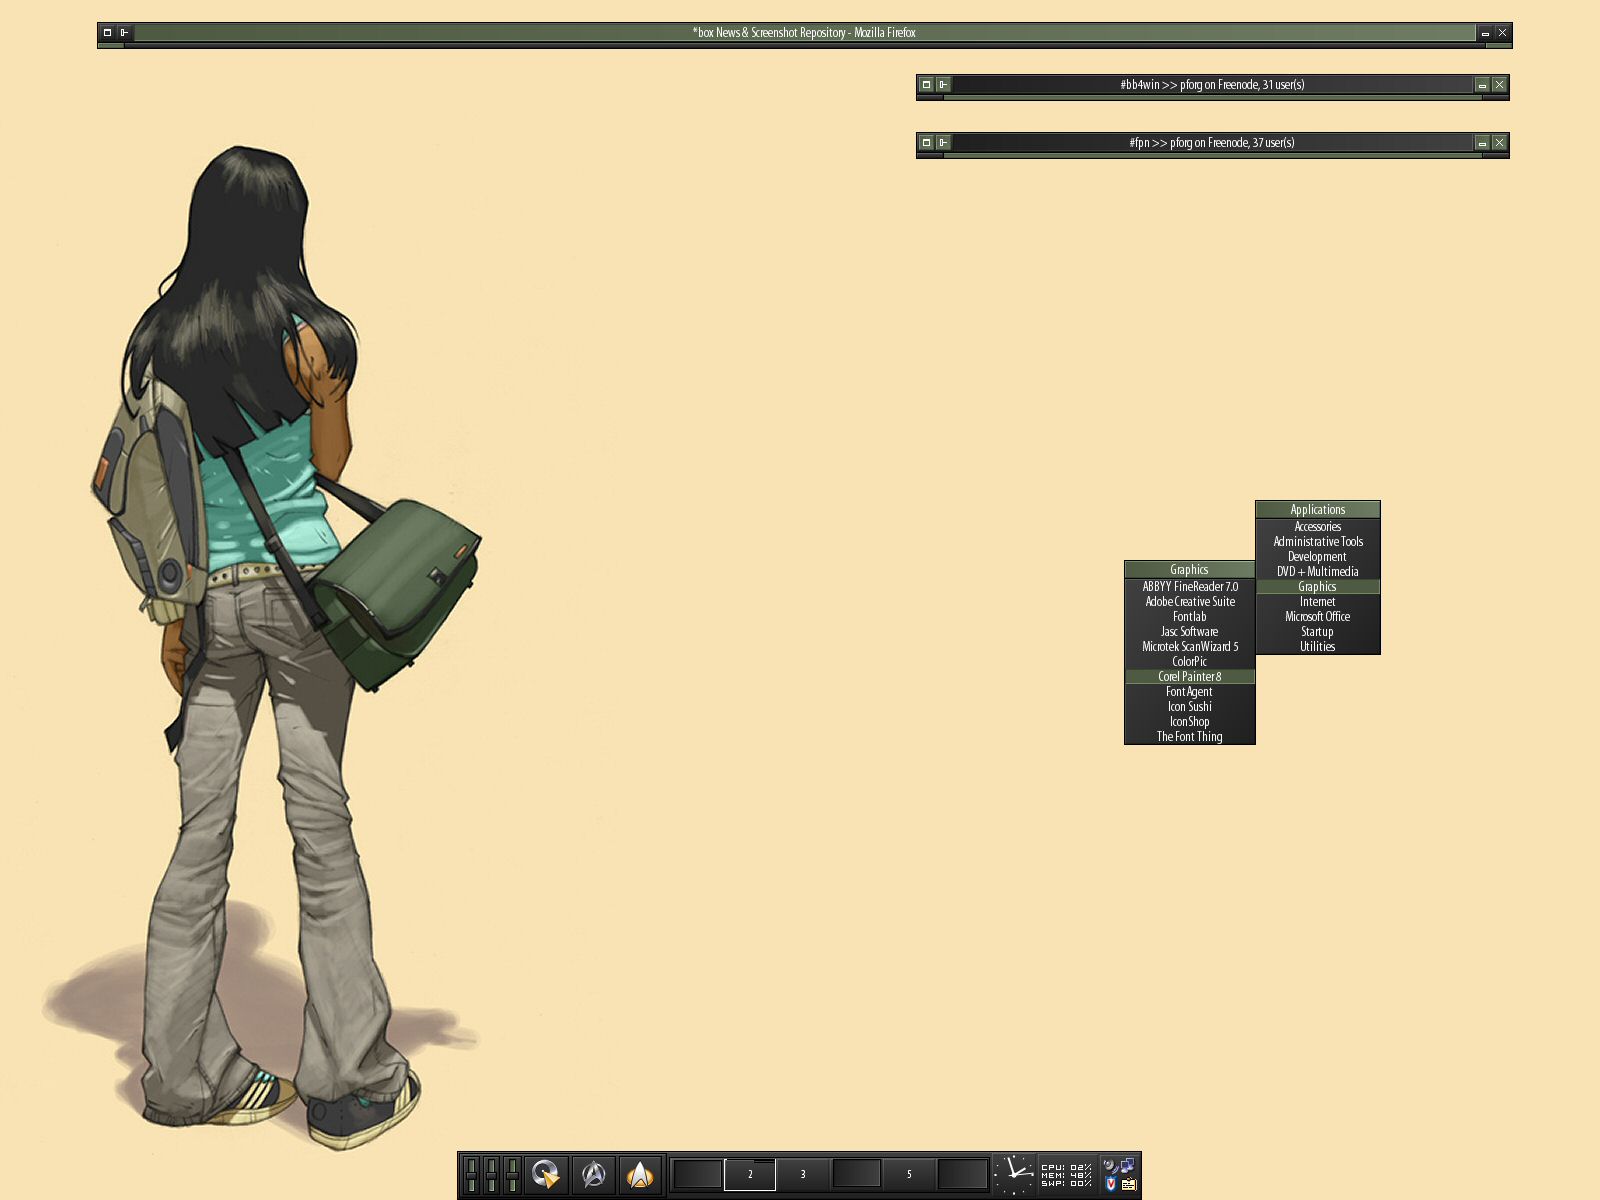The height and width of the screenshot is (1200, 1600).
Task: Adjust the first taskbar mixer slider
Action: (x=472, y=1175)
